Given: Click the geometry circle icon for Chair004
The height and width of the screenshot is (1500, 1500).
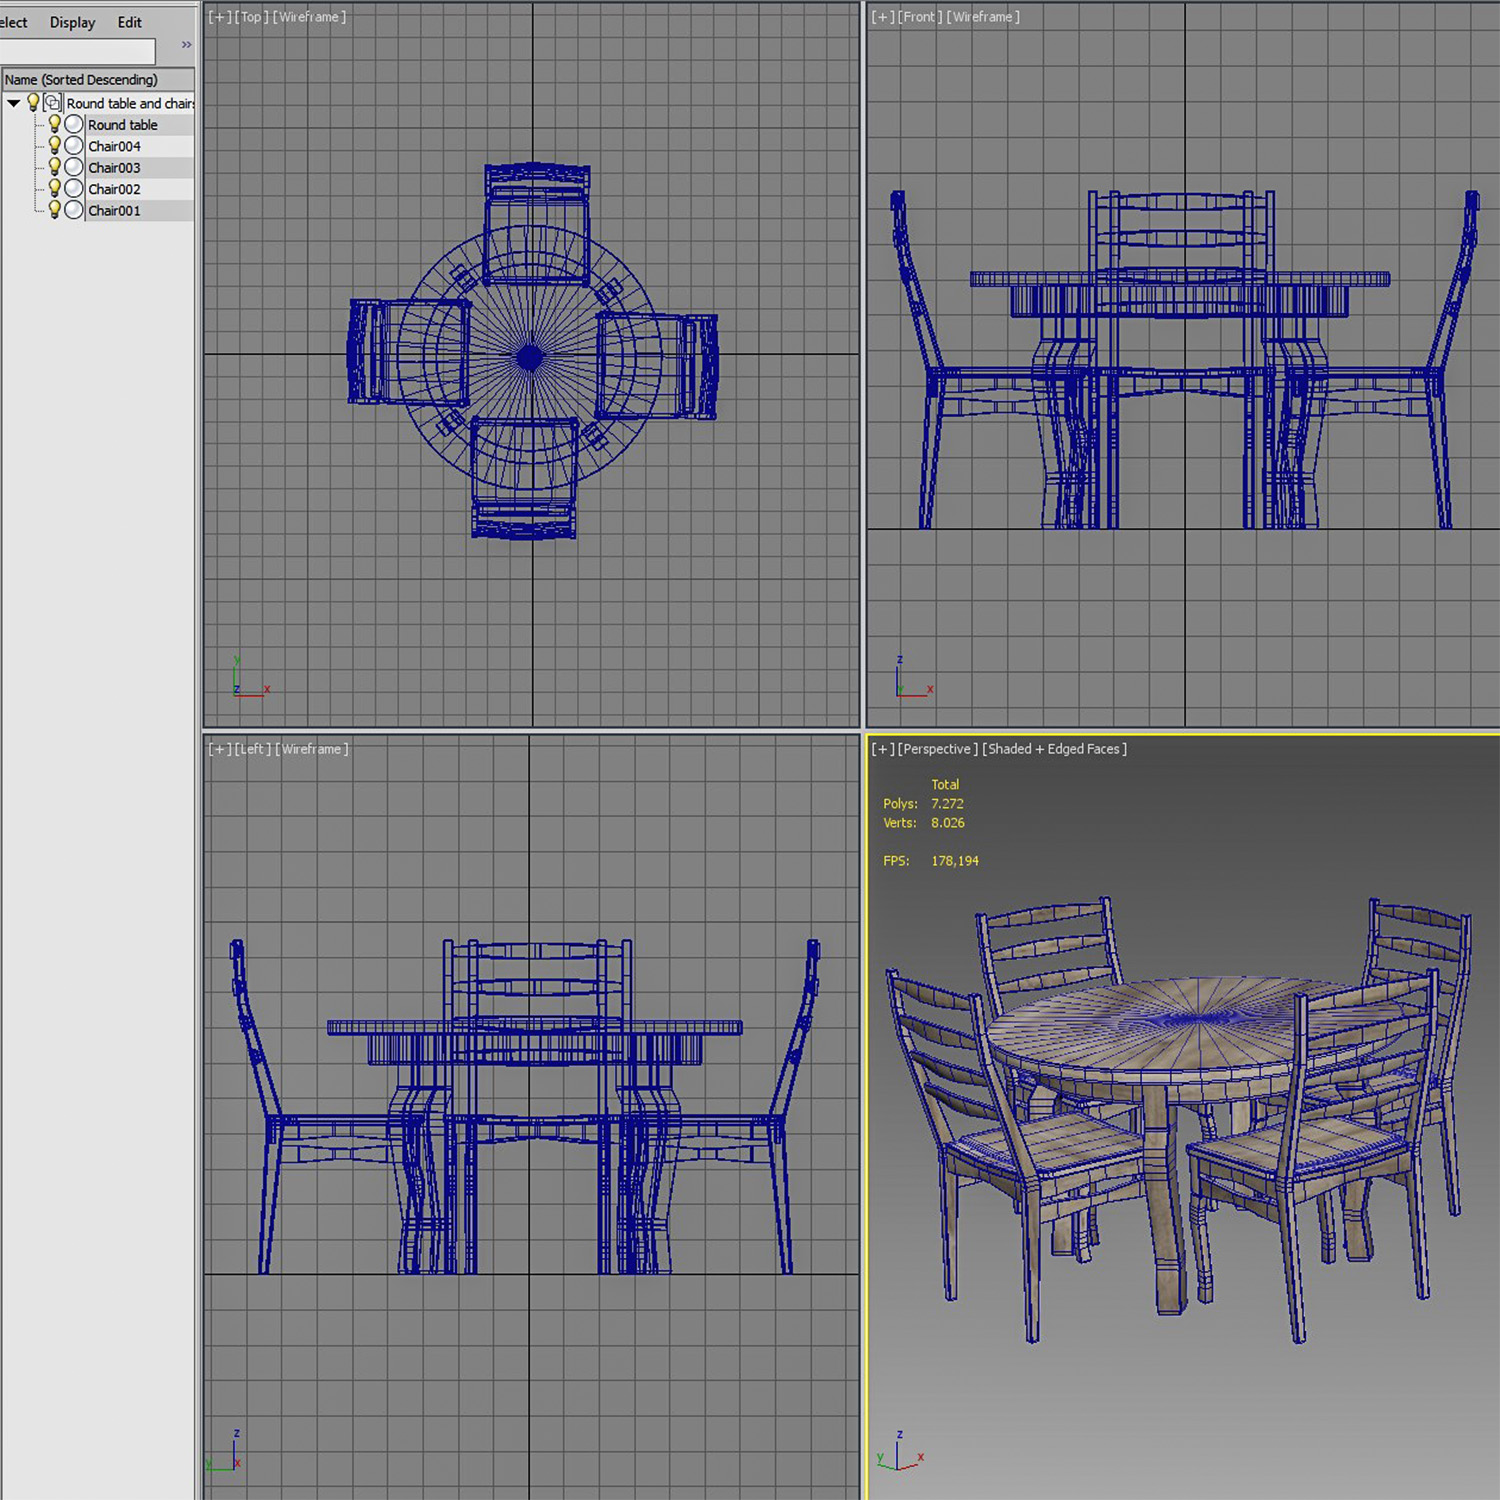Looking at the screenshot, I should click(x=74, y=146).
